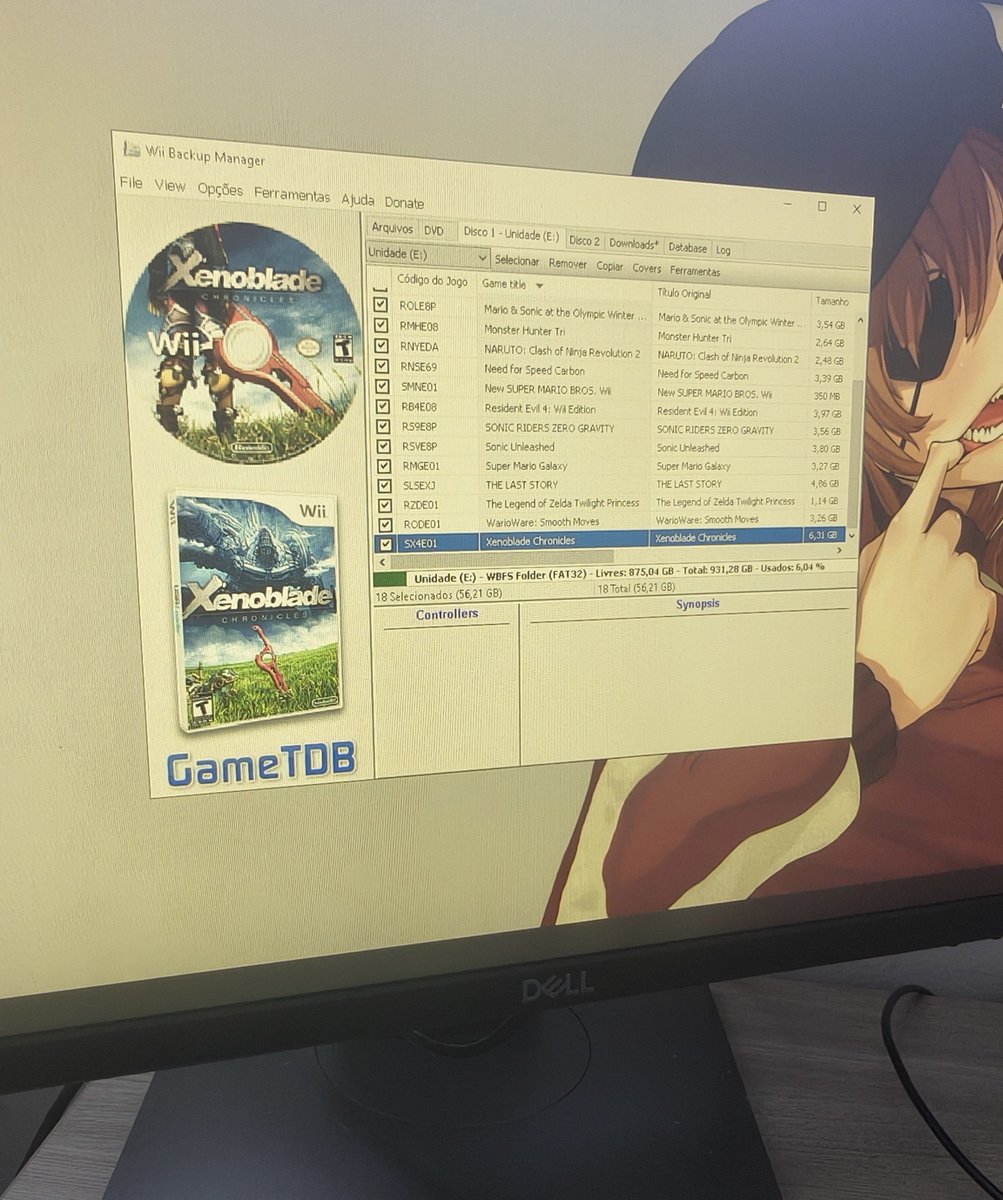Click the Synopsis panel heading

pos(697,604)
